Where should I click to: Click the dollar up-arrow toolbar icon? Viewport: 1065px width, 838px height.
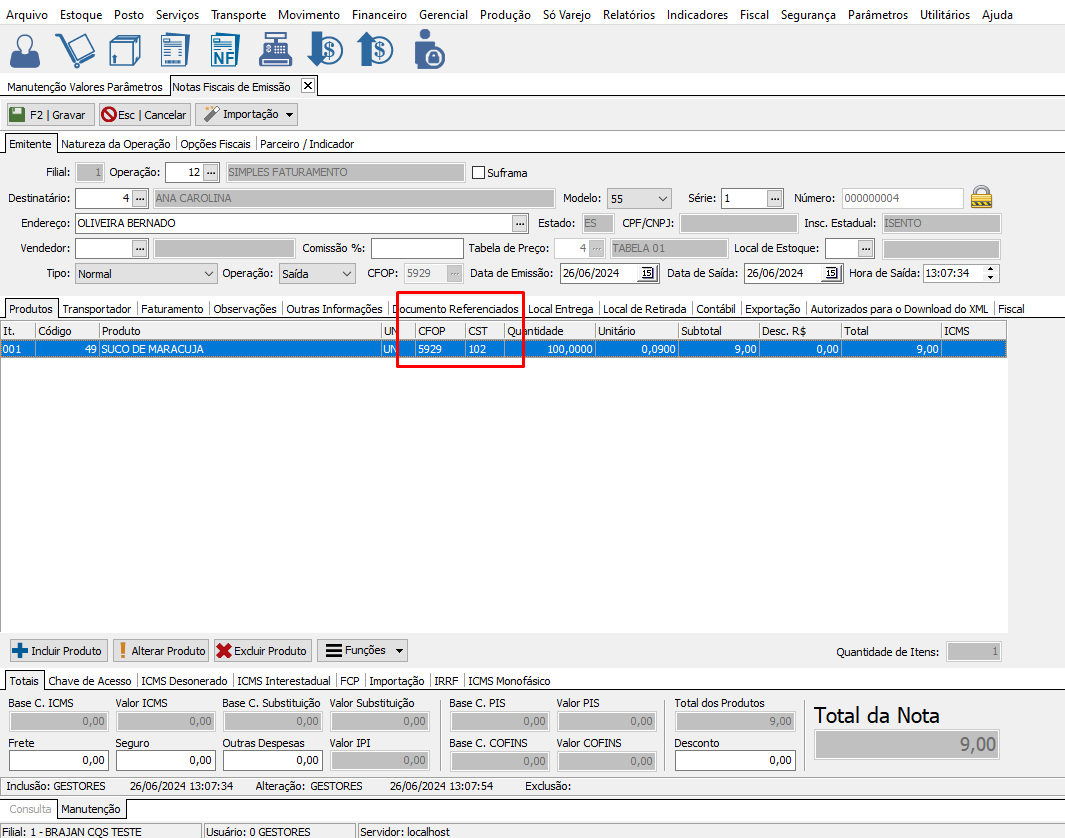click(376, 50)
